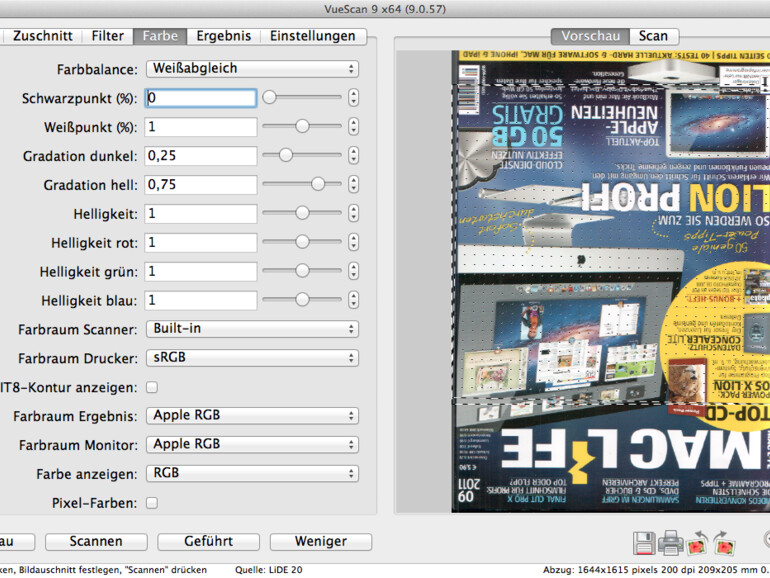Click the Scannen button

96,541
